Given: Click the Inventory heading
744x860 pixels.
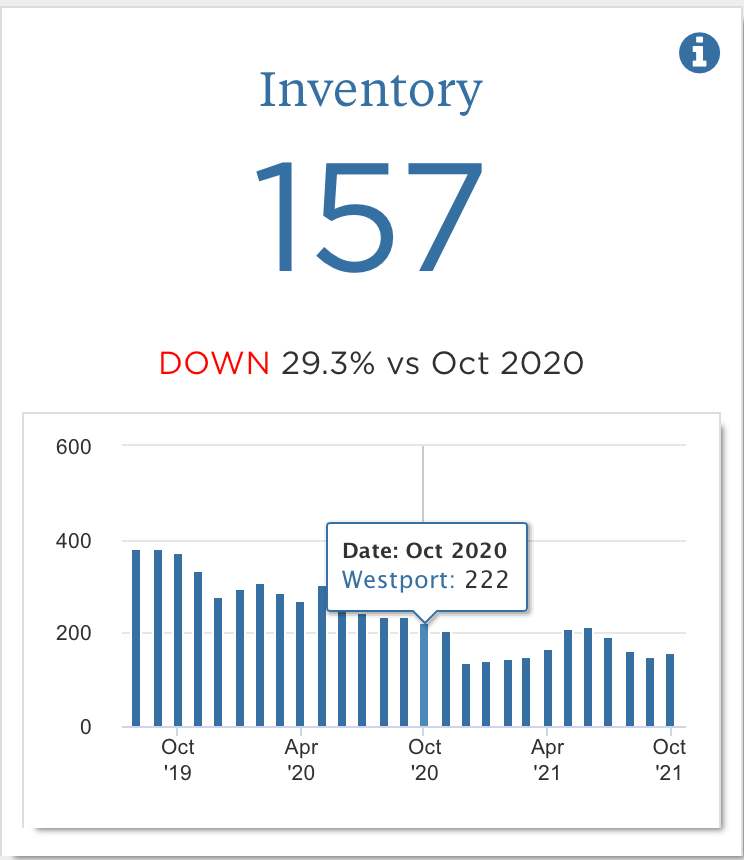Looking at the screenshot, I should tap(371, 92).
